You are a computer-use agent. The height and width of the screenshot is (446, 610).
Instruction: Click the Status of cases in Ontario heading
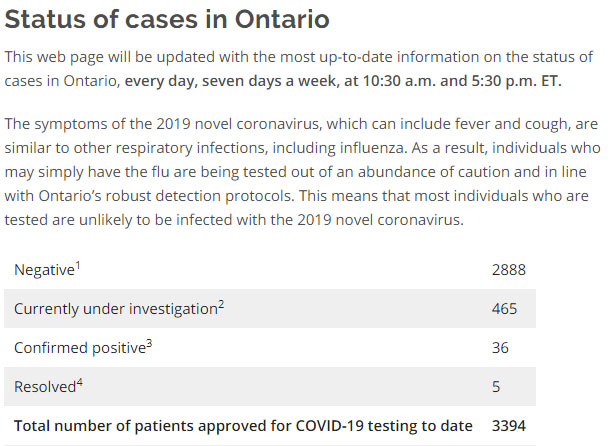[166, 19]
